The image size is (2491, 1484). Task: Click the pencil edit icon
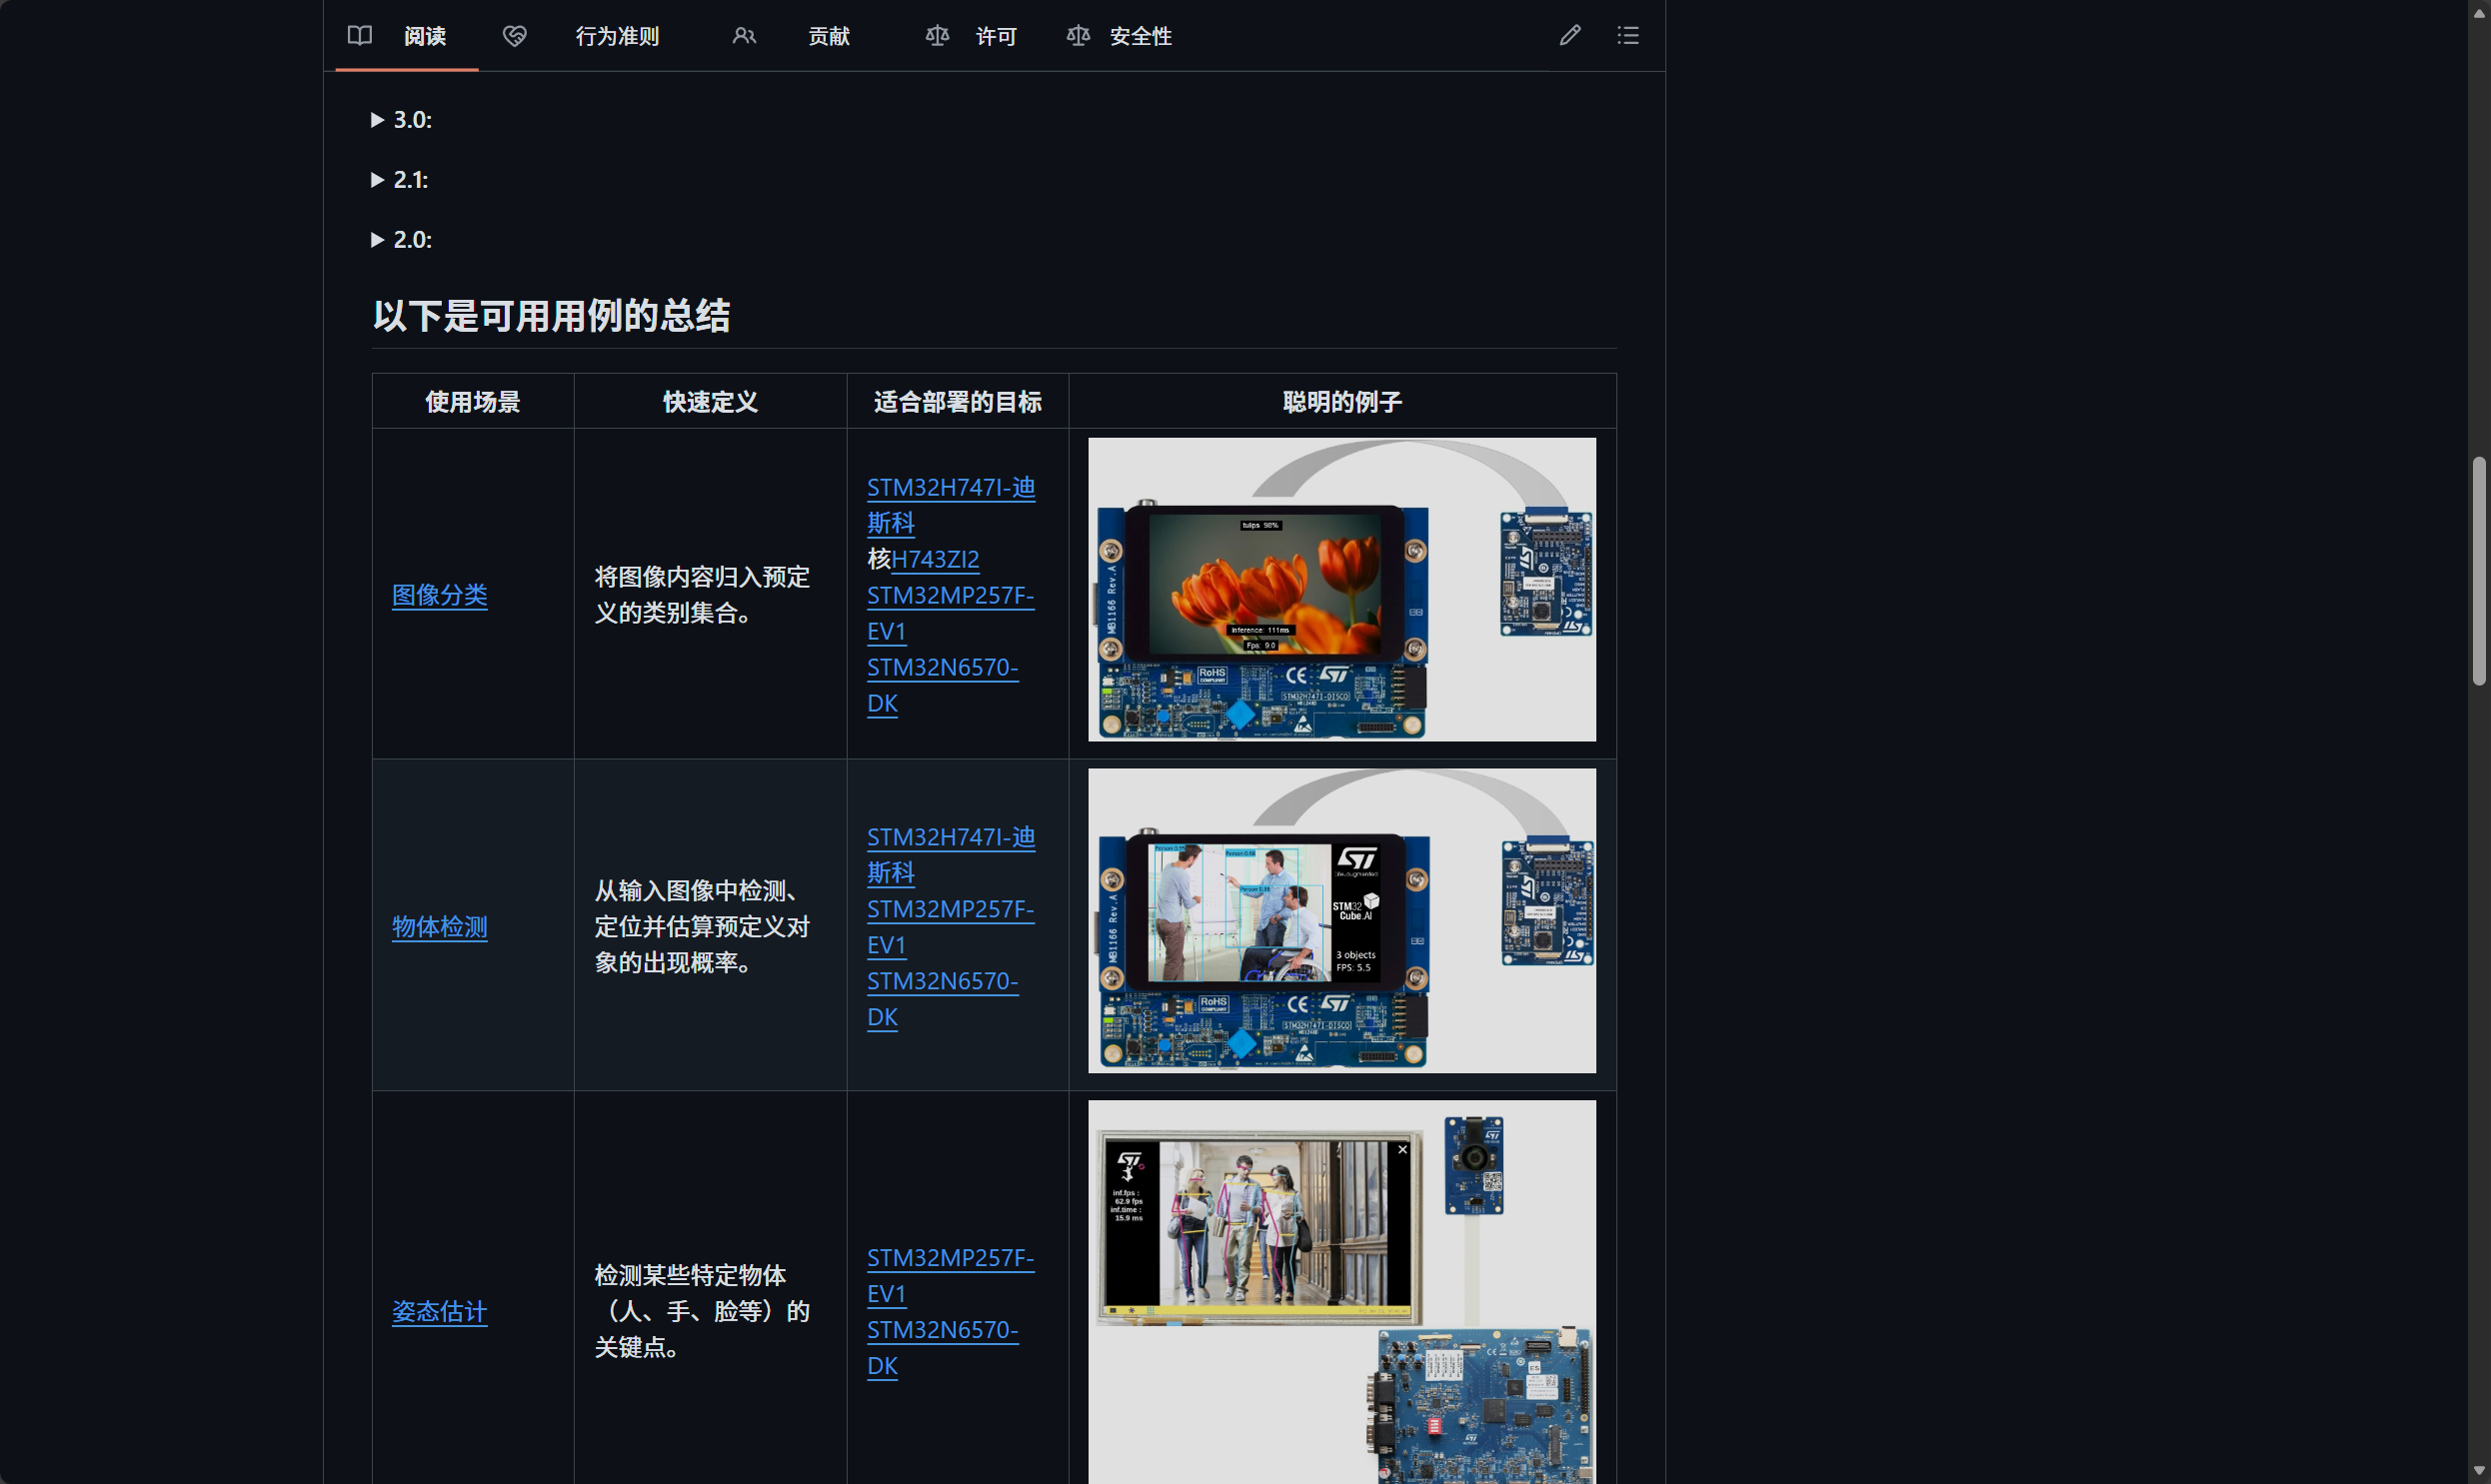point(1570,36)
